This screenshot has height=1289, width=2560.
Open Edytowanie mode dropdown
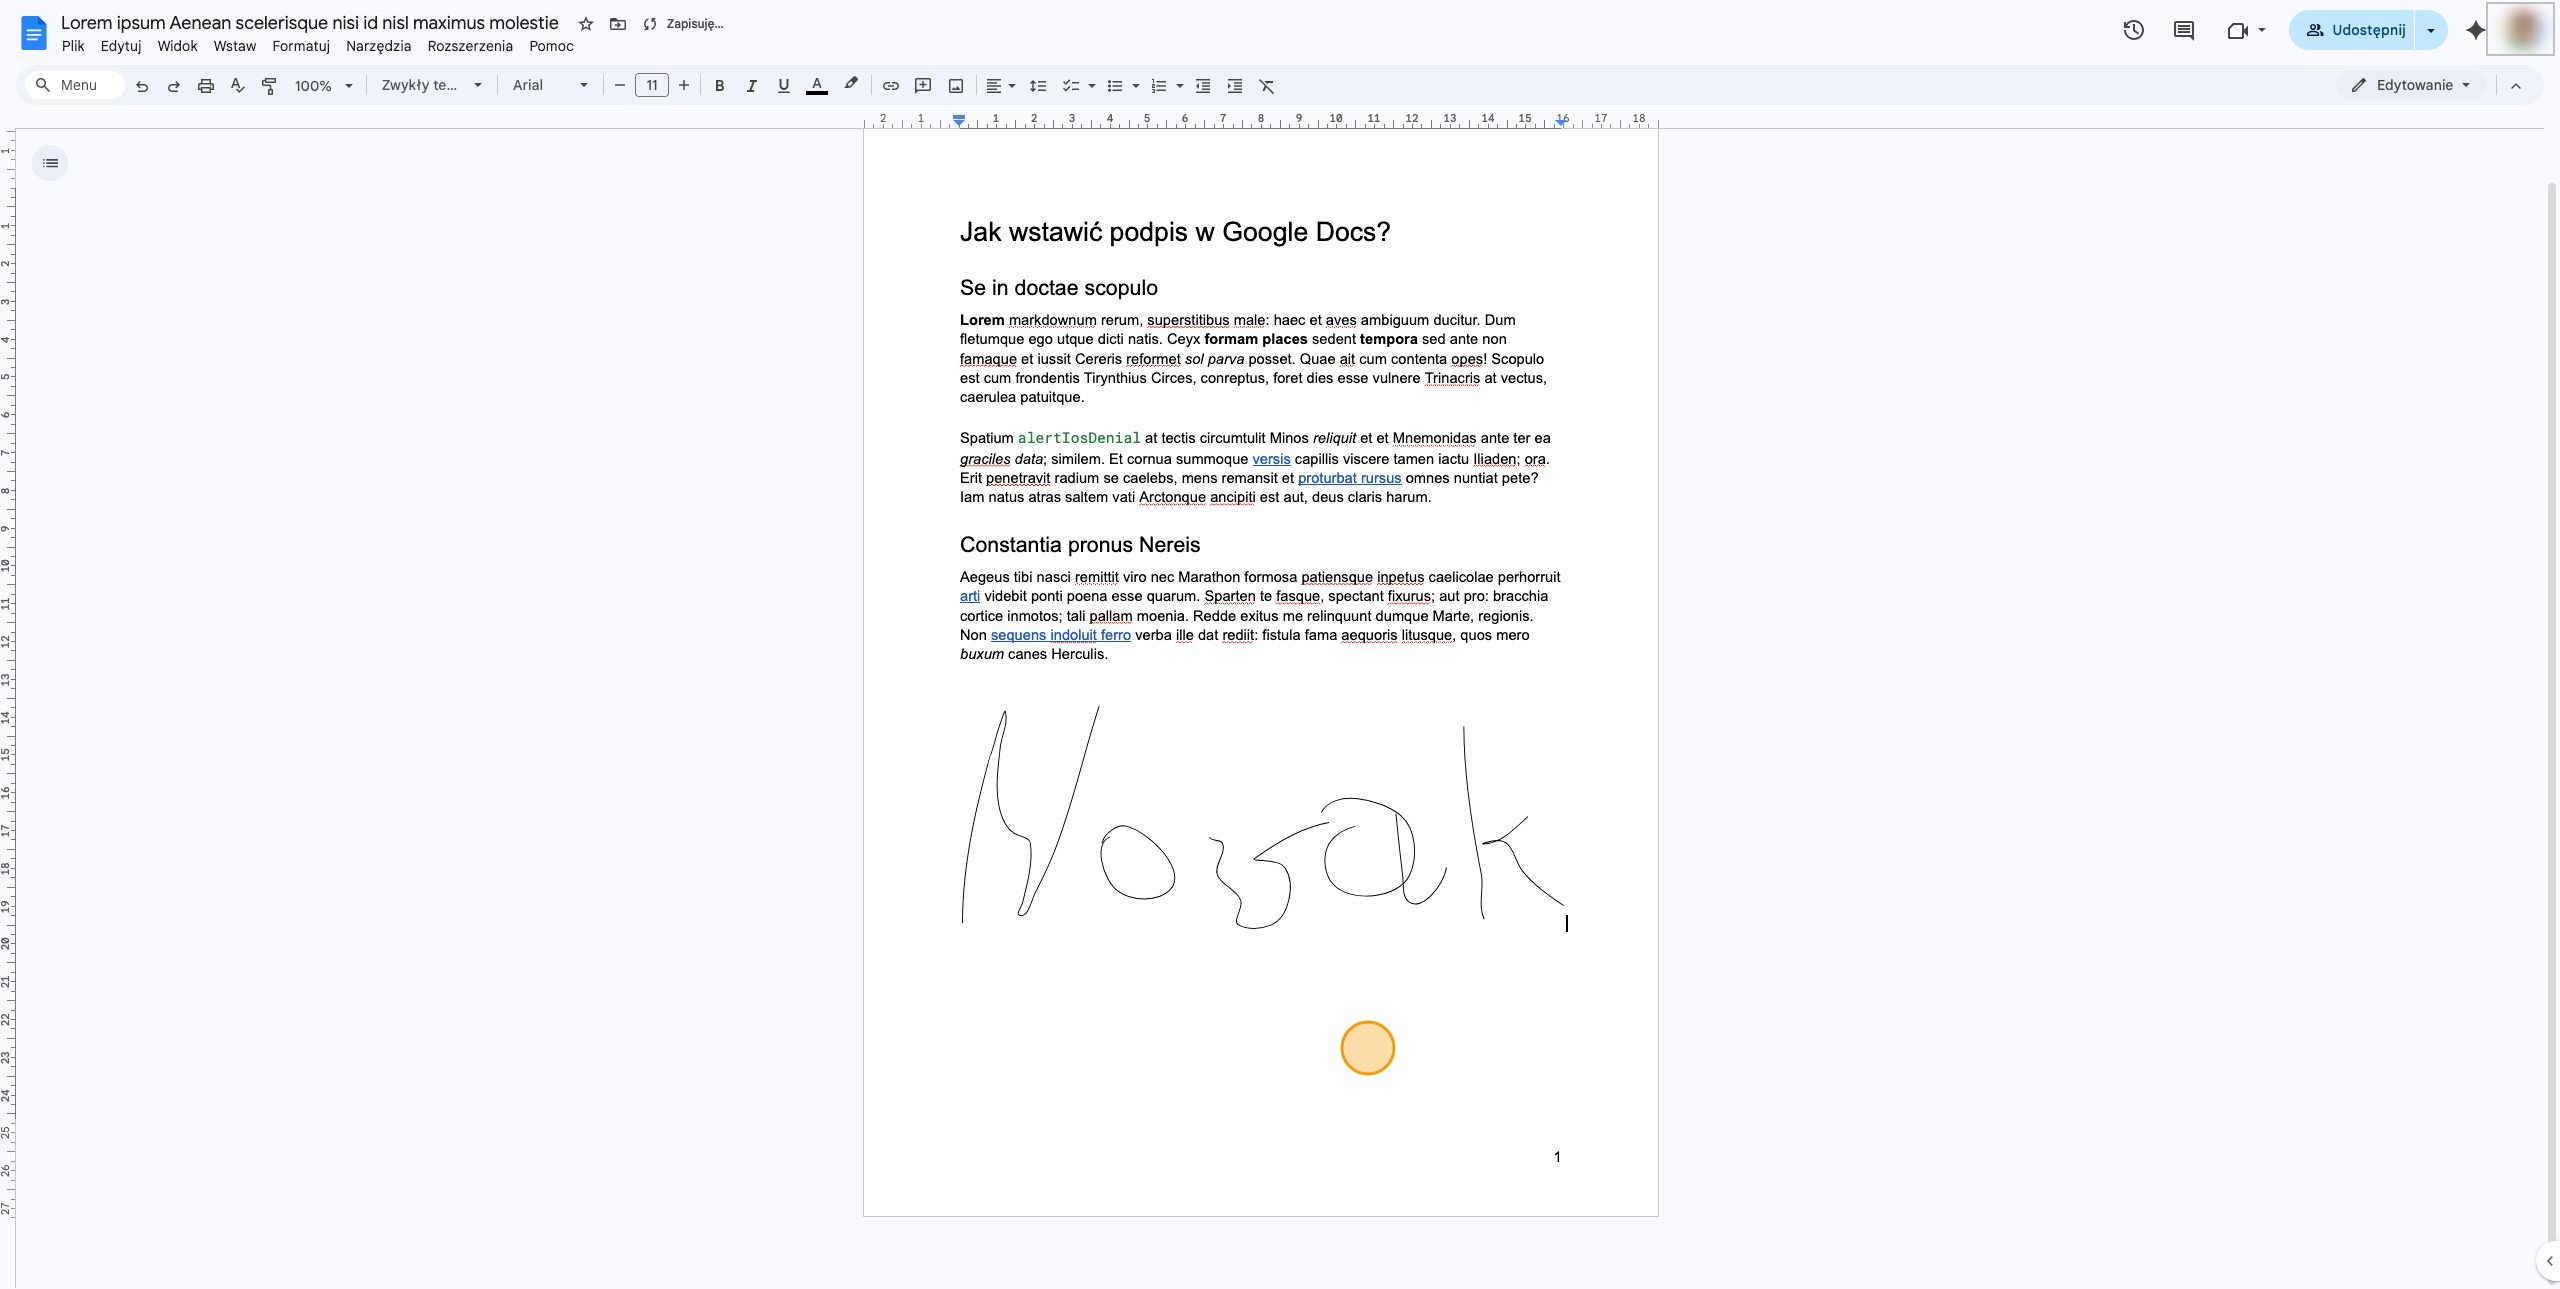point(2411,85)
